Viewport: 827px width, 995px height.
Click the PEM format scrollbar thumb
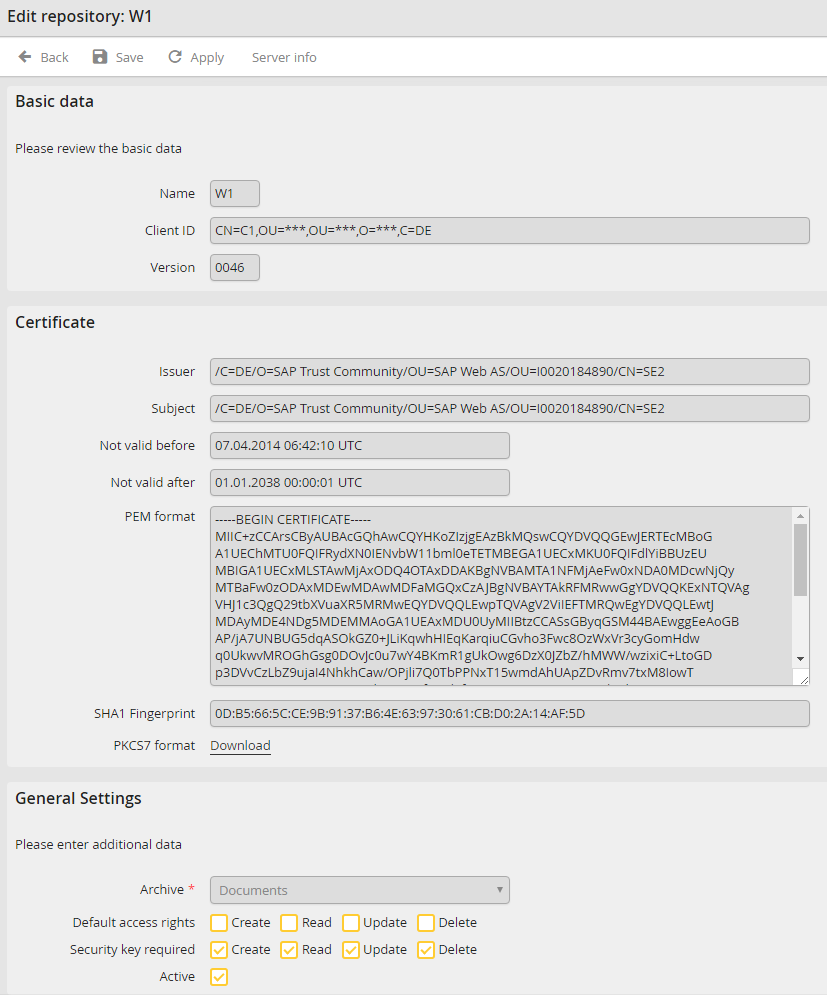tap(800, 560)
